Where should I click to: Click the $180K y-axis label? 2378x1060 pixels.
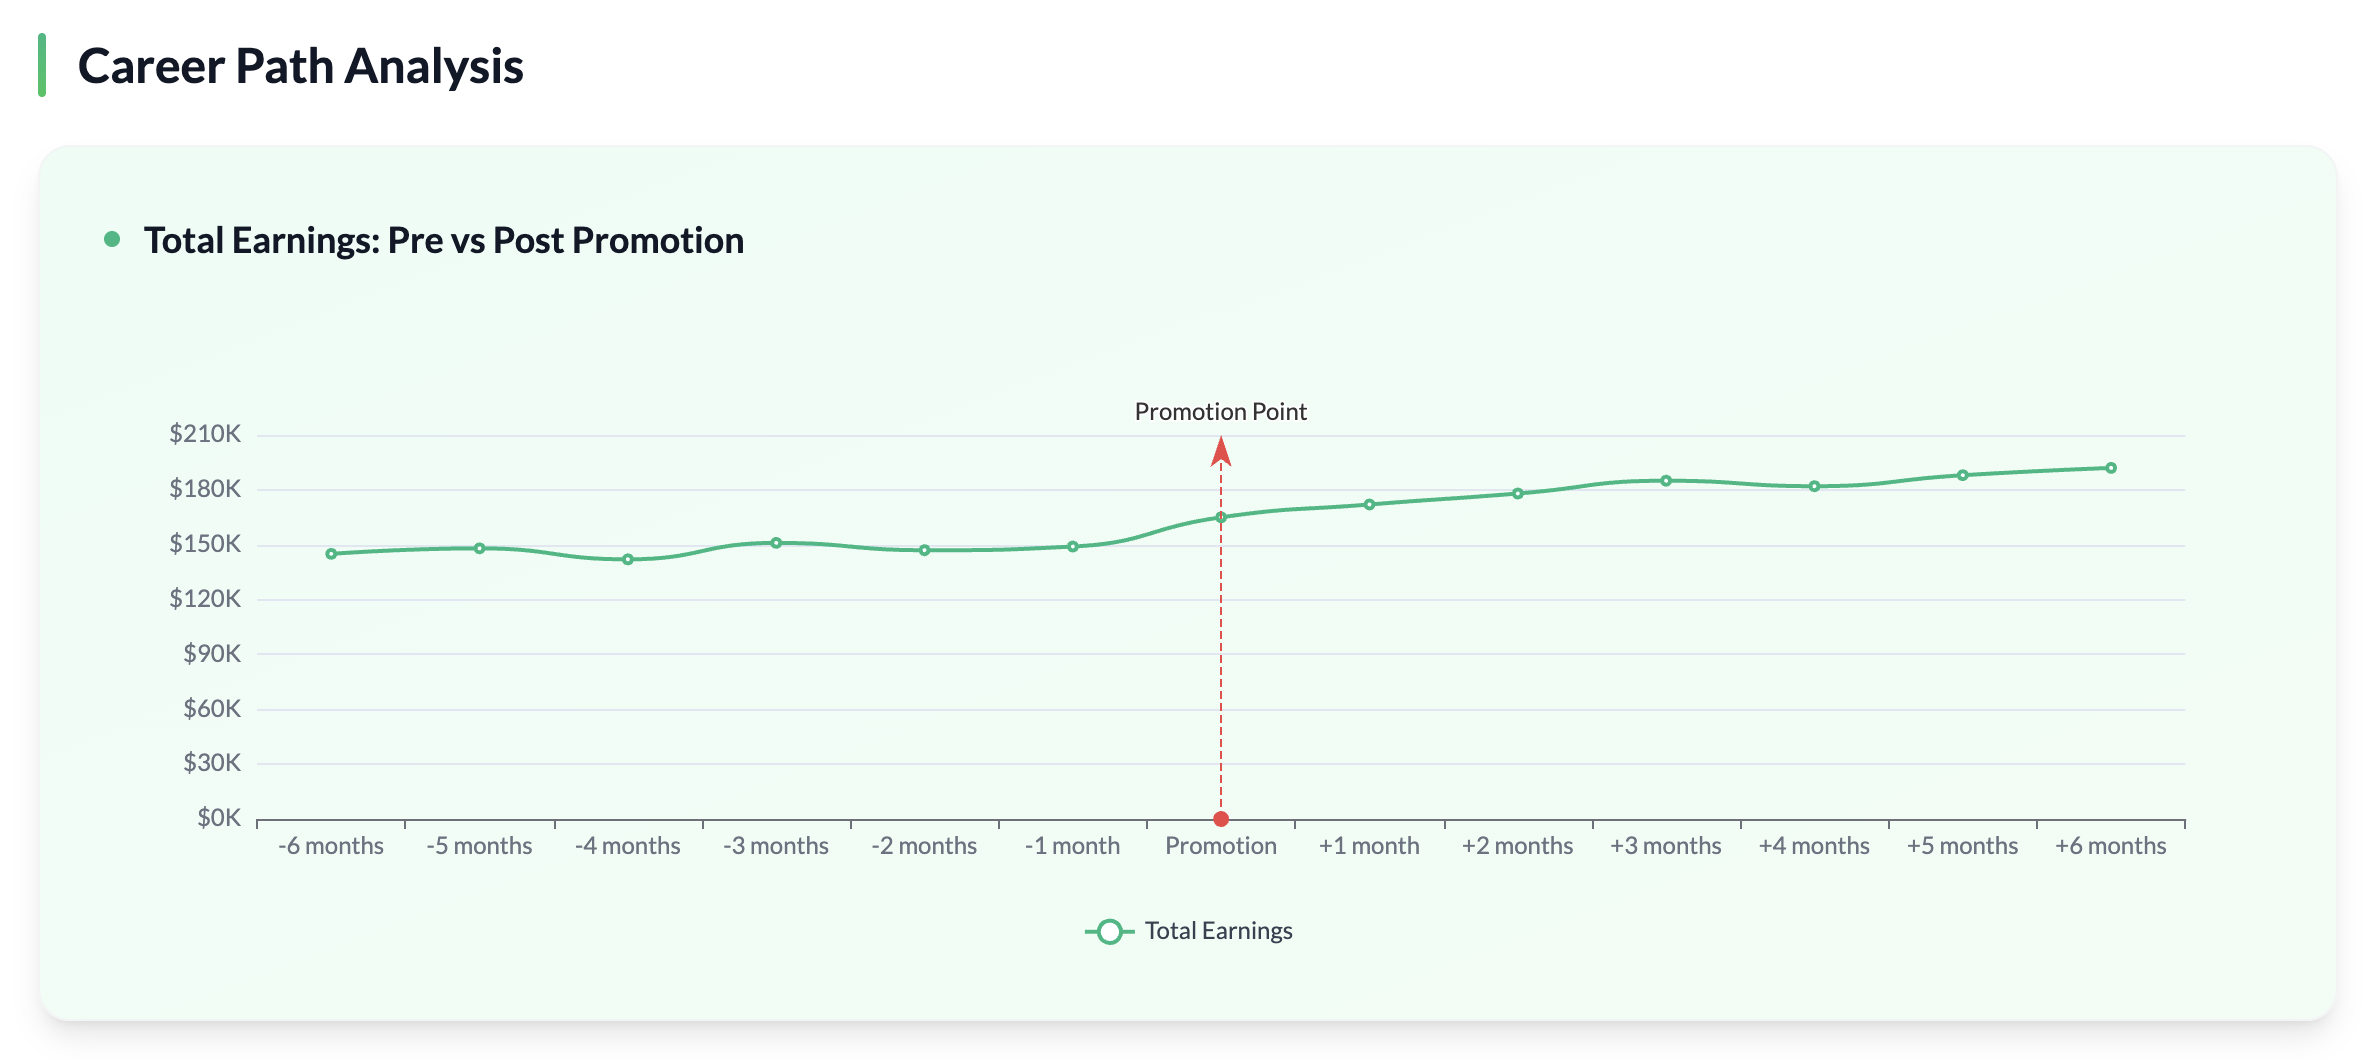pos(205,489)
